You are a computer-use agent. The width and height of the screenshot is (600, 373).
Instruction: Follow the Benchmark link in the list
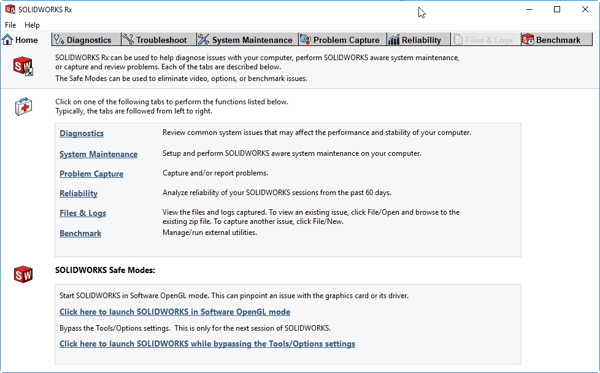[x=80, y=233]
